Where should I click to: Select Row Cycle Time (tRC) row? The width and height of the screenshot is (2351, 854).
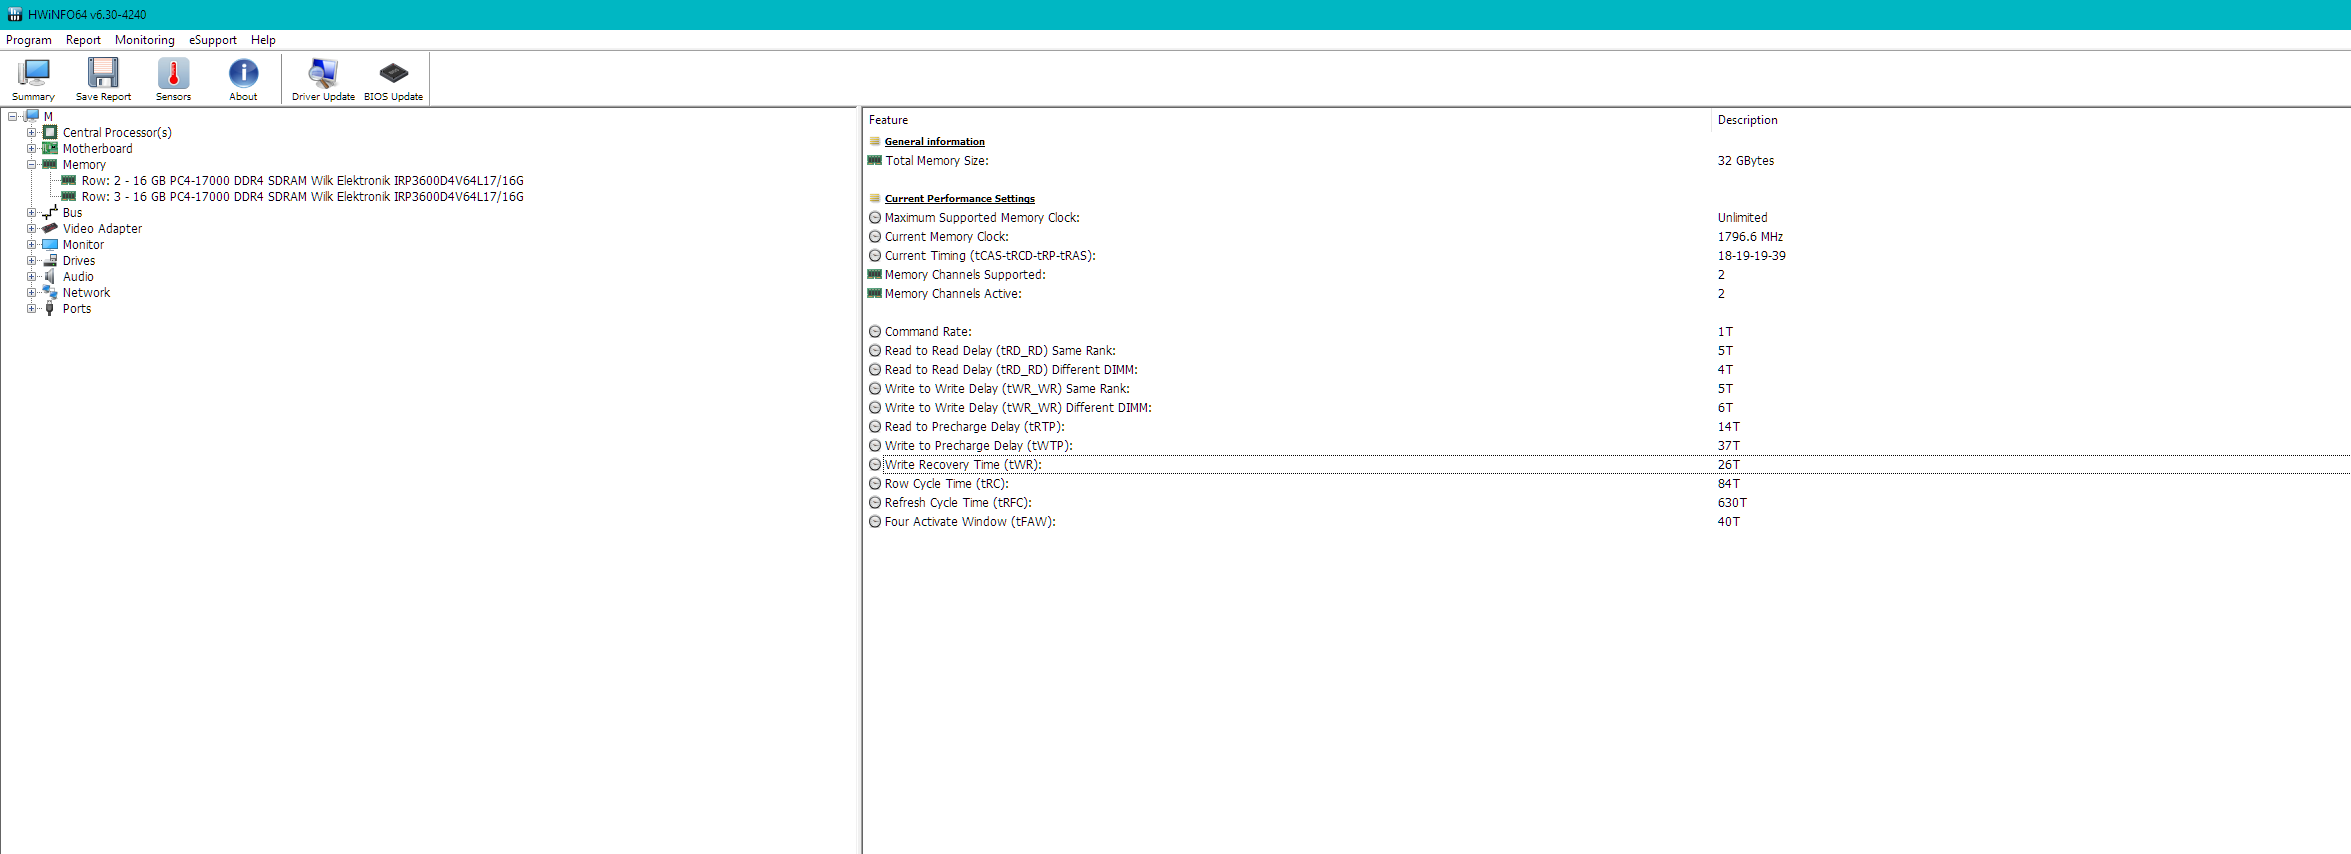1608,484
